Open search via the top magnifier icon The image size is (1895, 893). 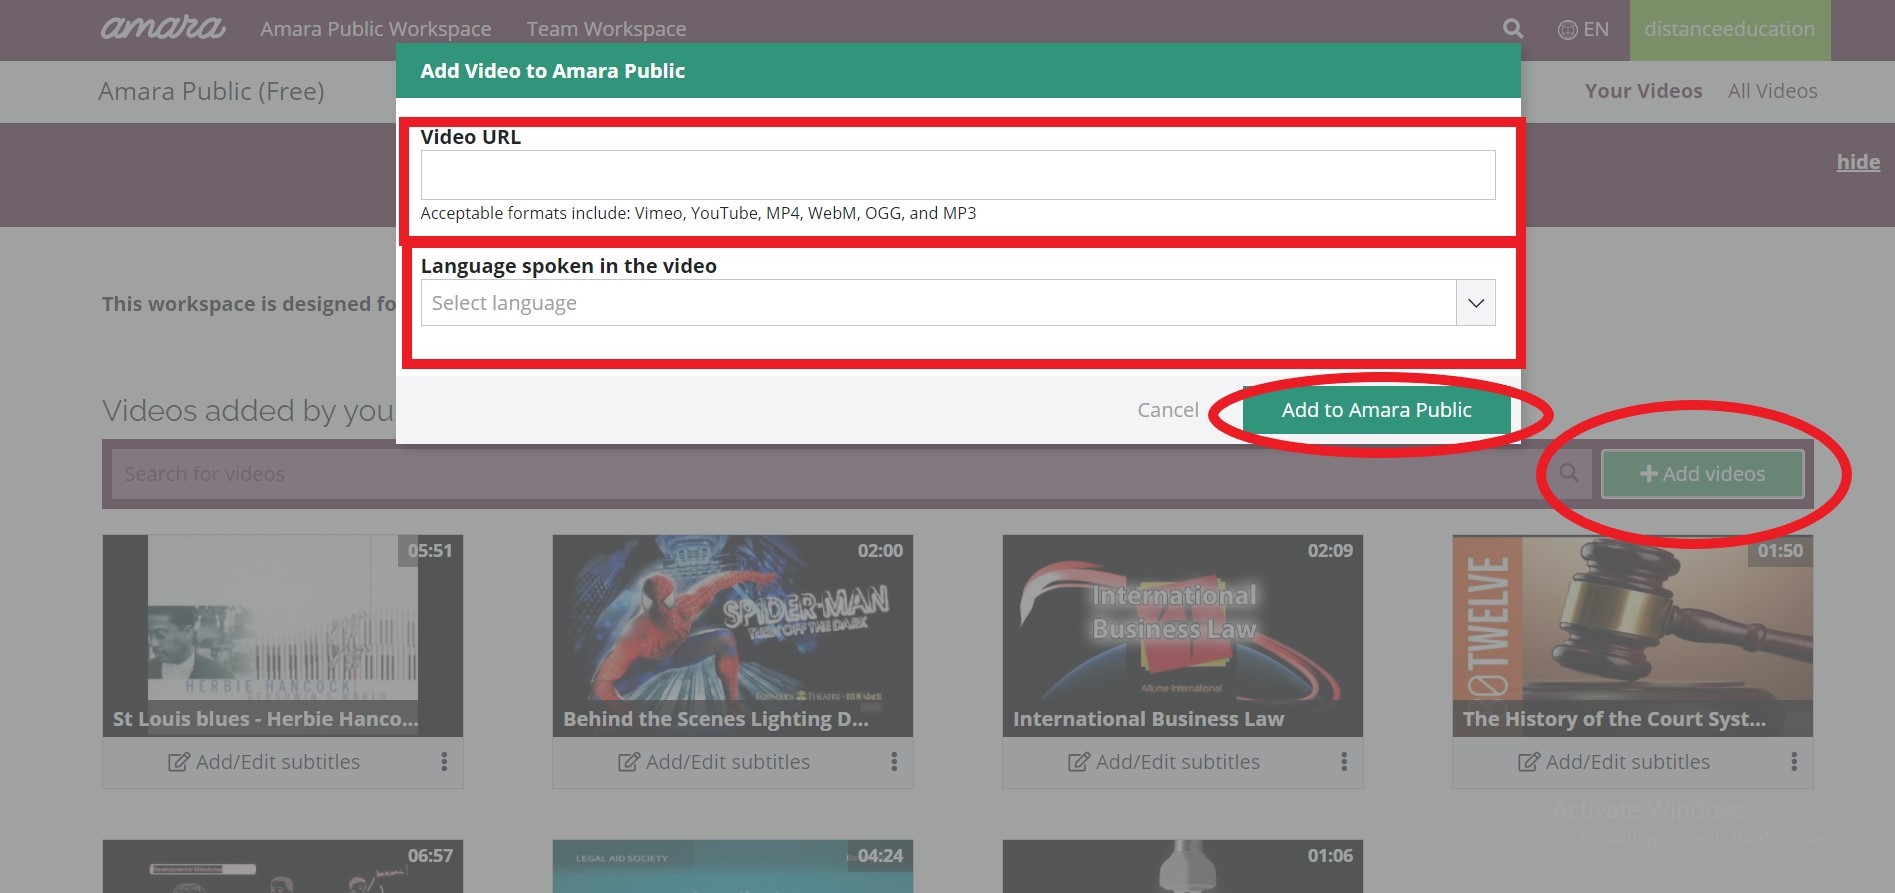[1513, 29]
